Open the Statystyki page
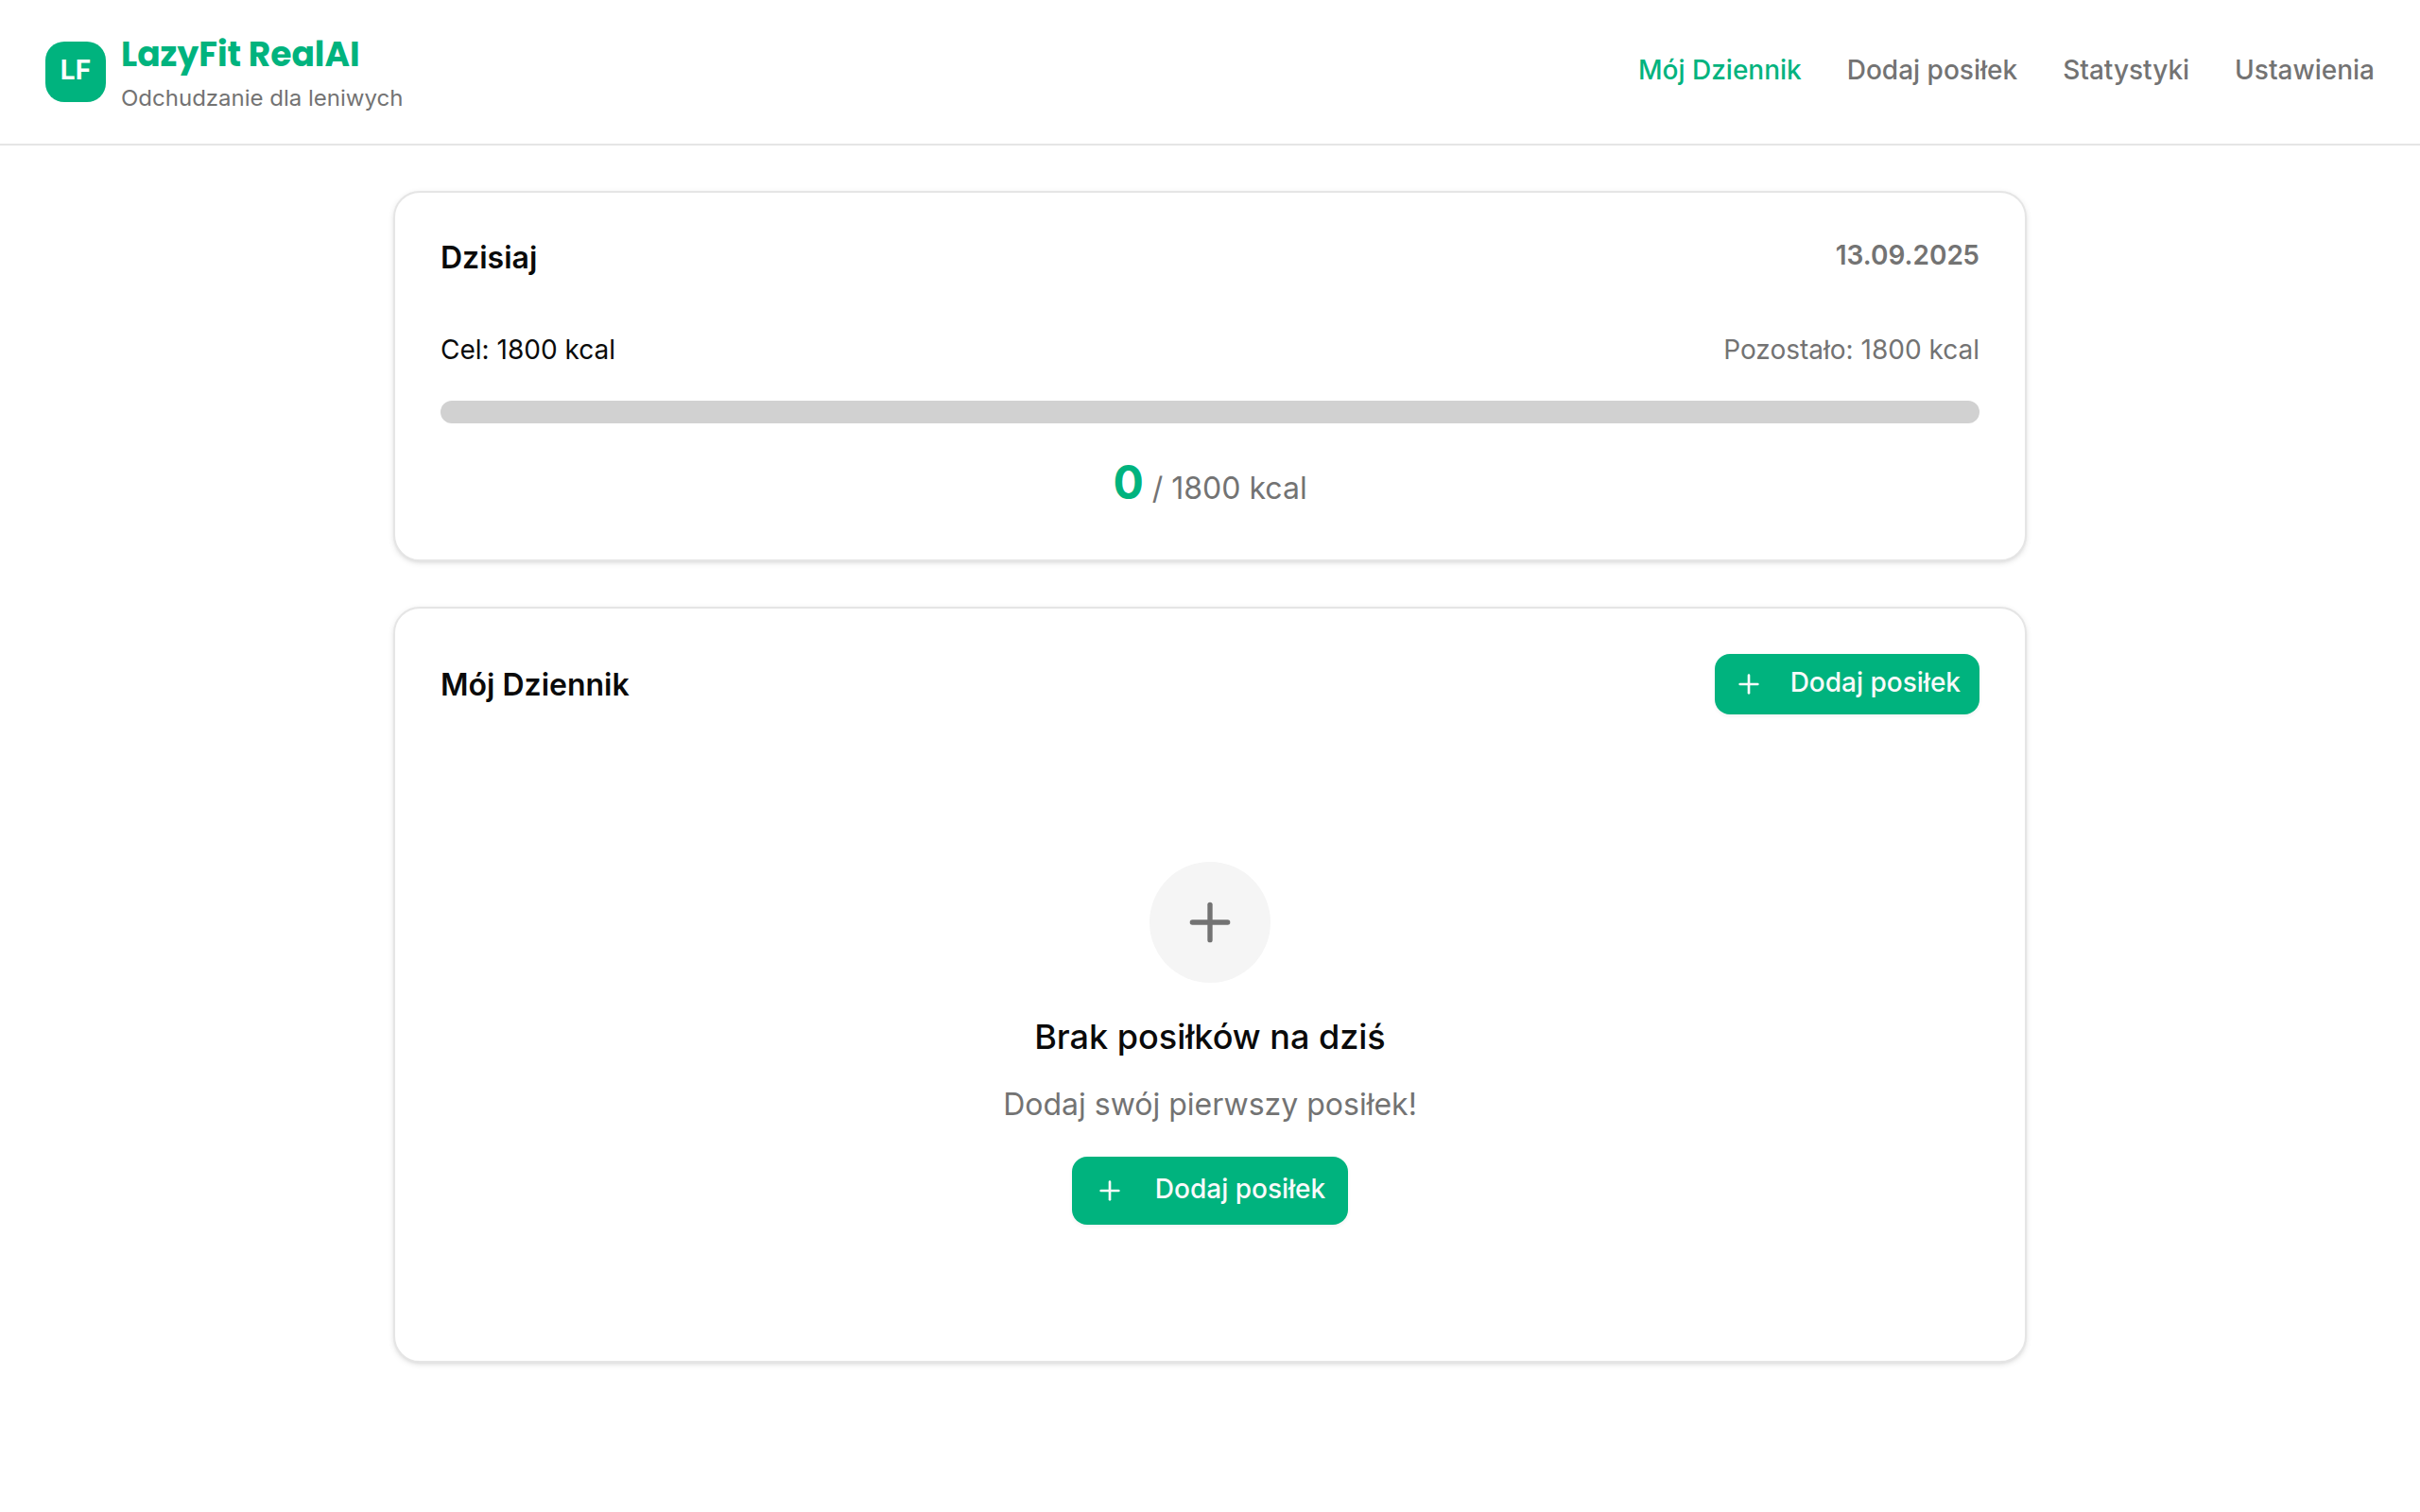Image resolution: width=2420 pixels, height=1512 pixels. coord(2125,70)
